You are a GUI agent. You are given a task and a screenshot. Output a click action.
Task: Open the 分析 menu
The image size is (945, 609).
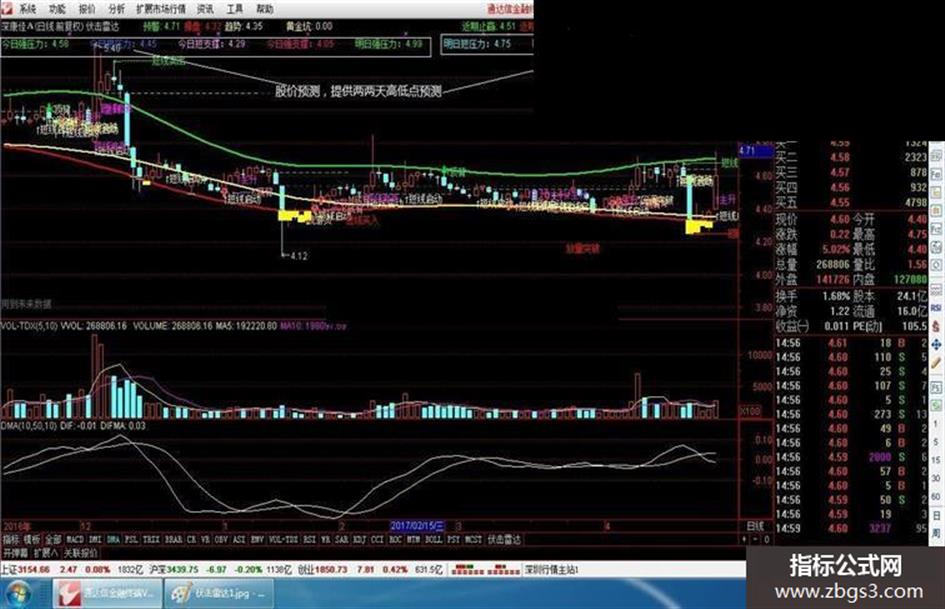tap(117, 9)
